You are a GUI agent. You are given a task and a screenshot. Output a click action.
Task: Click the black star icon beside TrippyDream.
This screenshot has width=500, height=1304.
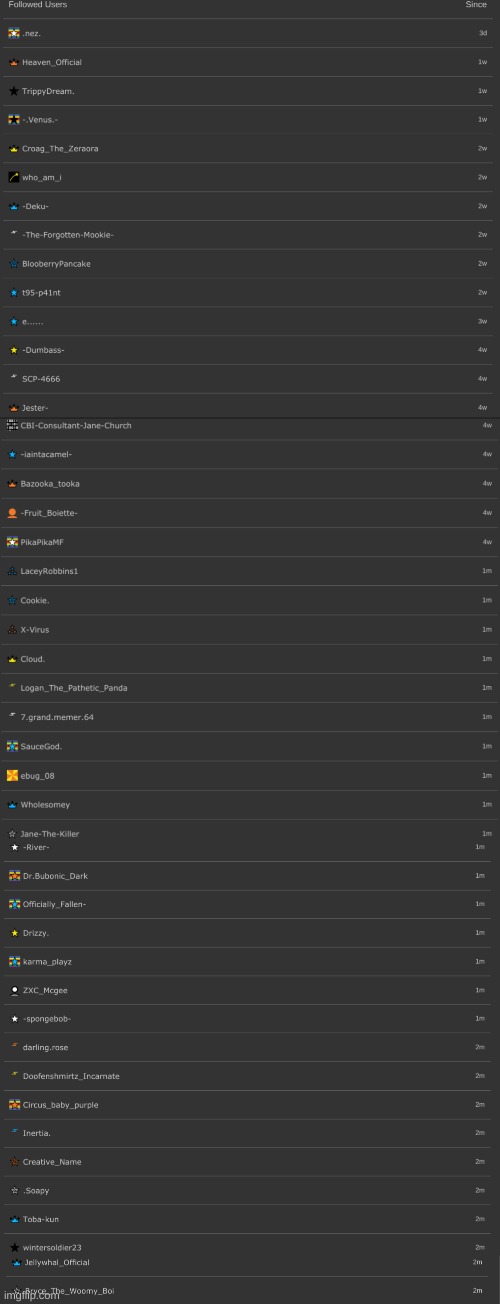coord(13,91)
